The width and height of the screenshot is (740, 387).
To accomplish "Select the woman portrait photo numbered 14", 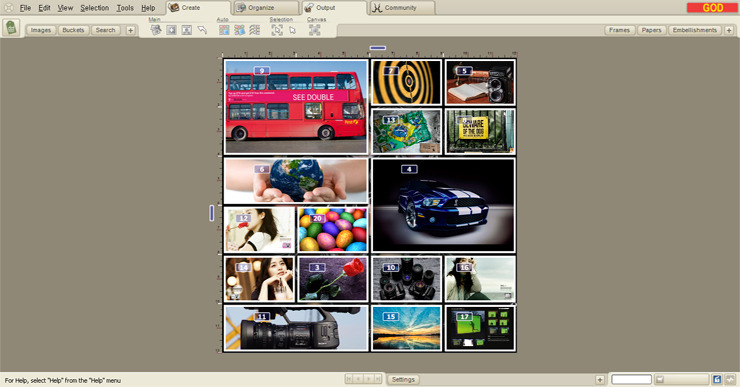I will (259, 279).
